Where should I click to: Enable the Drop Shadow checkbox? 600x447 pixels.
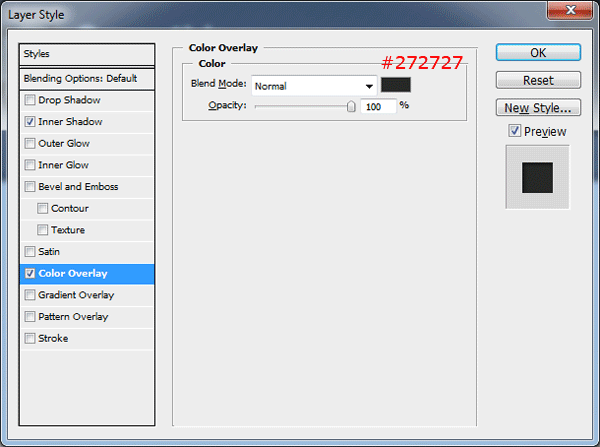pyautogui.click(x=30, y=100)
